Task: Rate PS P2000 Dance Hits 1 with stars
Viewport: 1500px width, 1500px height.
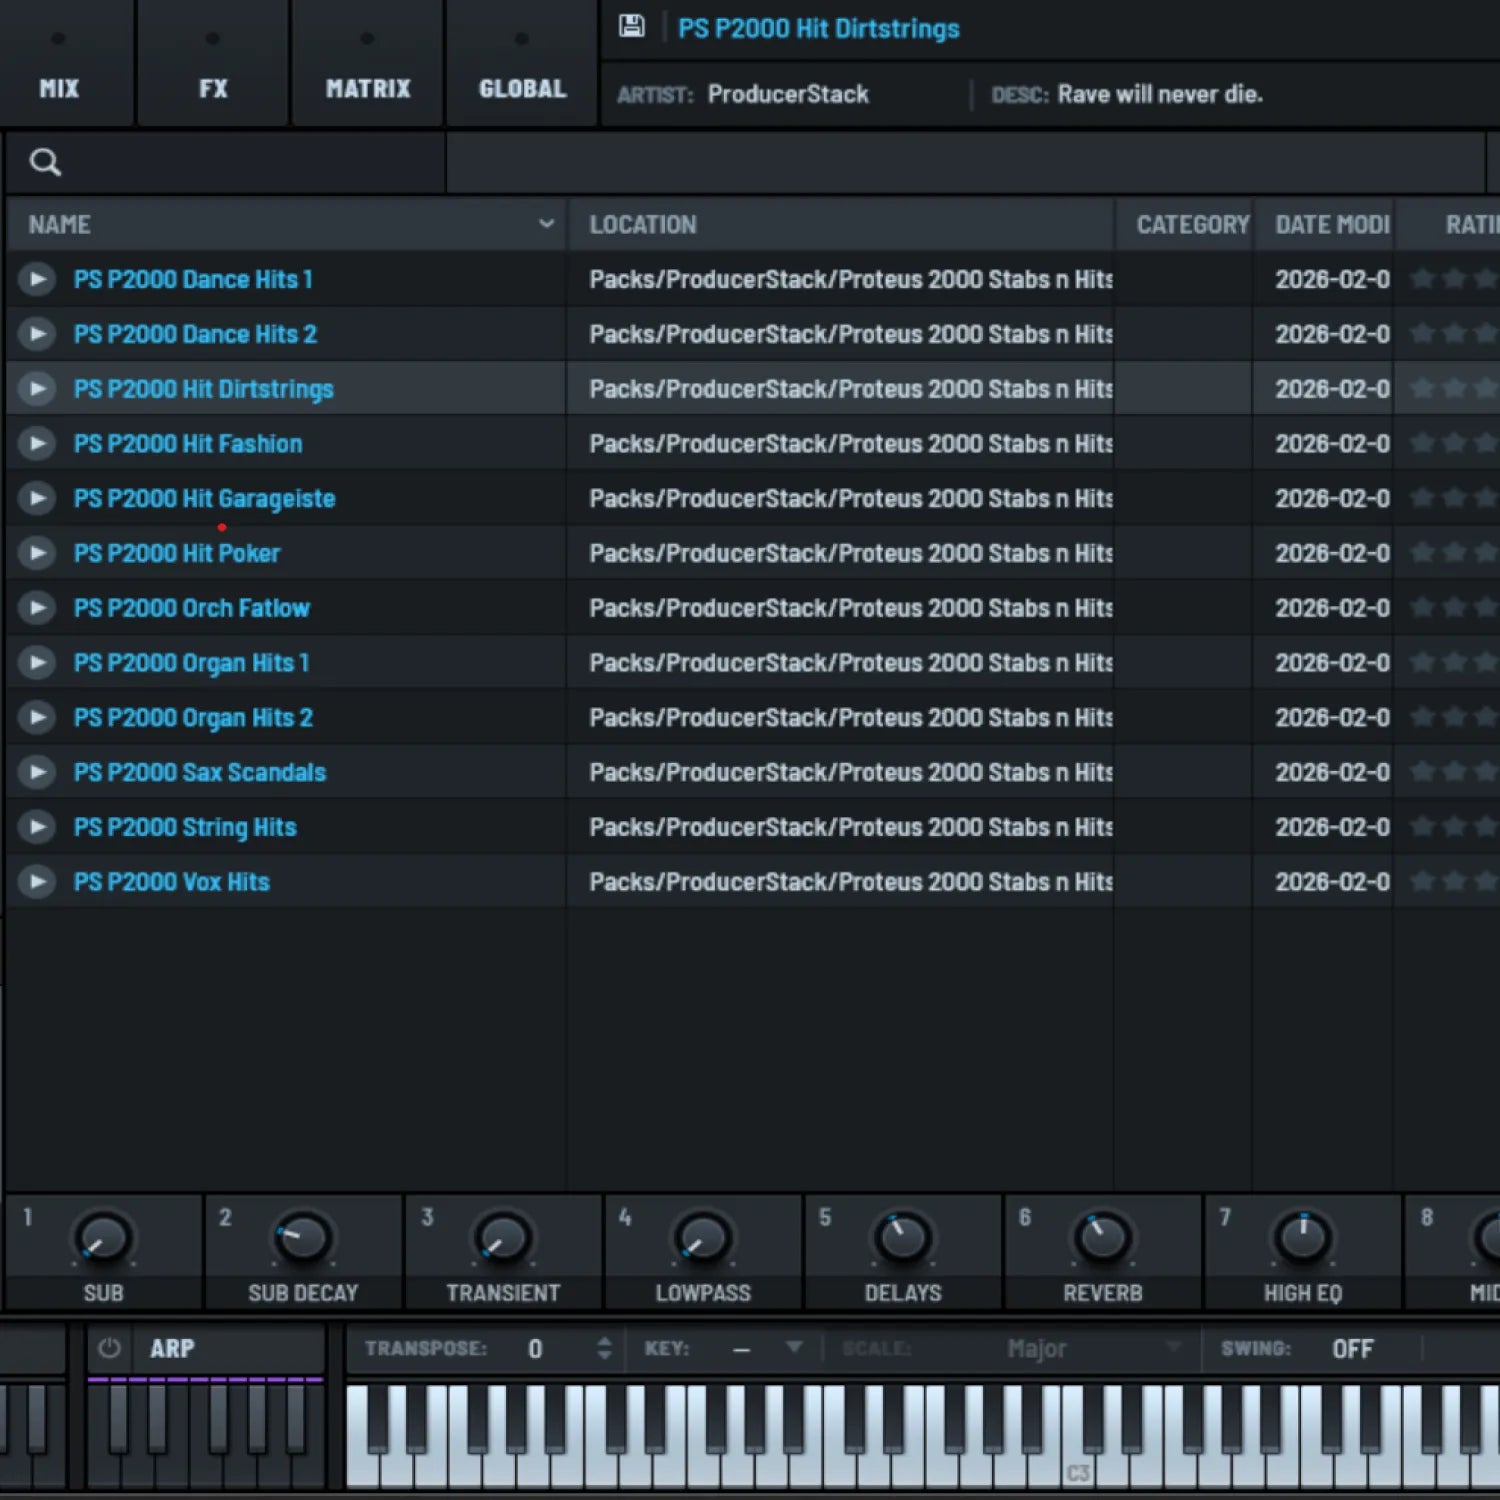Action: coord(1453,279)
